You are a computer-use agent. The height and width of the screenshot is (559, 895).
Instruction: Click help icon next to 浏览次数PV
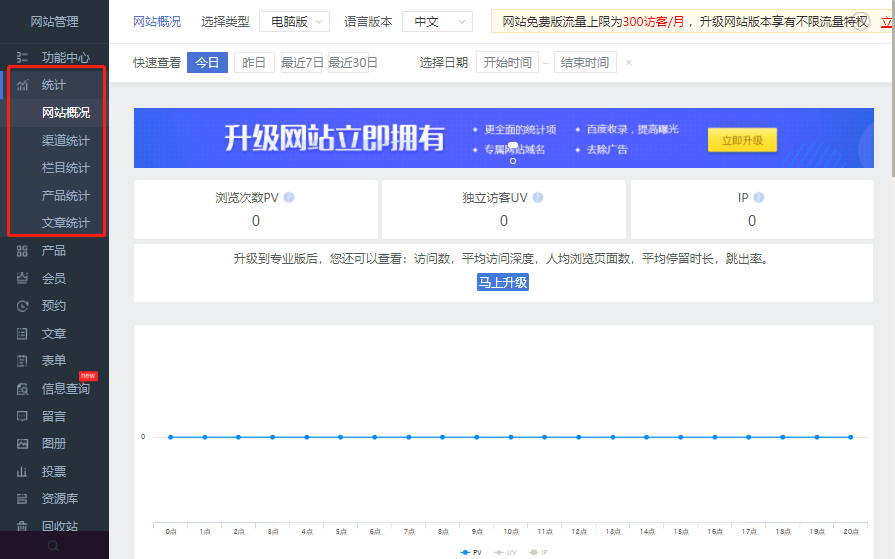point(289,198)
